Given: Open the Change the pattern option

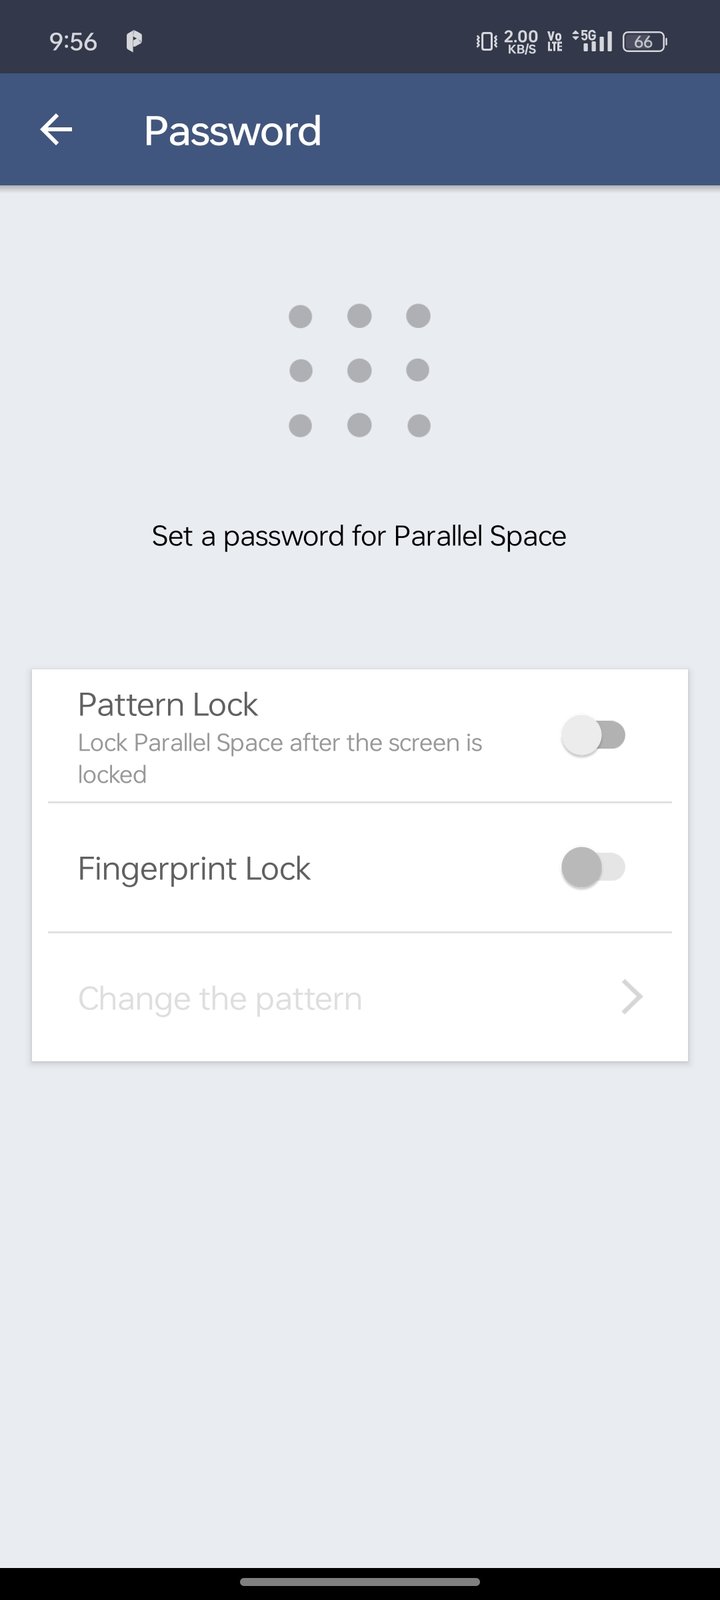Looking at the screenshot, I should [x=220, y=998].
